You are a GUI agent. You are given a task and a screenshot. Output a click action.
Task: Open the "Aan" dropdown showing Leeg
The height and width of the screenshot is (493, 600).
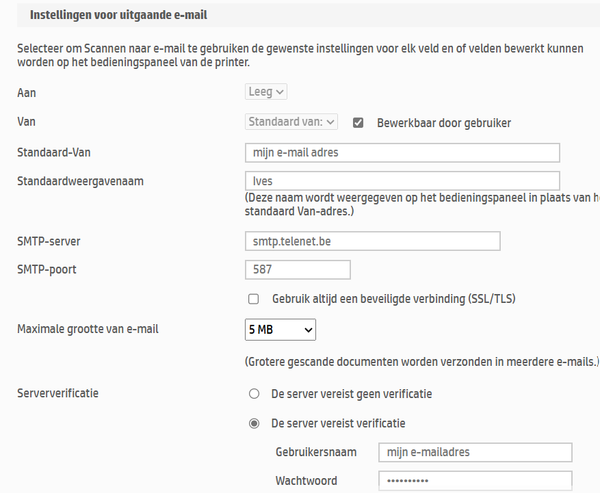(x=267, y=92)
